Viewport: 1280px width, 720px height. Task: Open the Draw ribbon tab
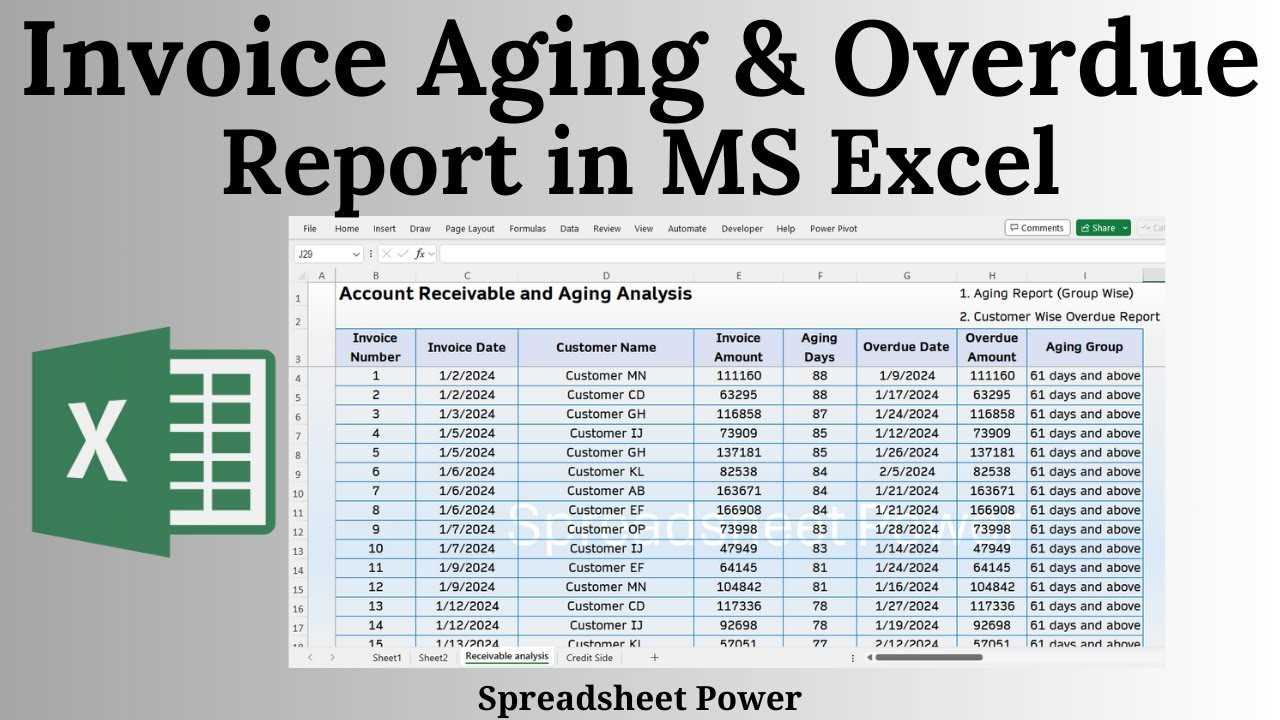420,228
